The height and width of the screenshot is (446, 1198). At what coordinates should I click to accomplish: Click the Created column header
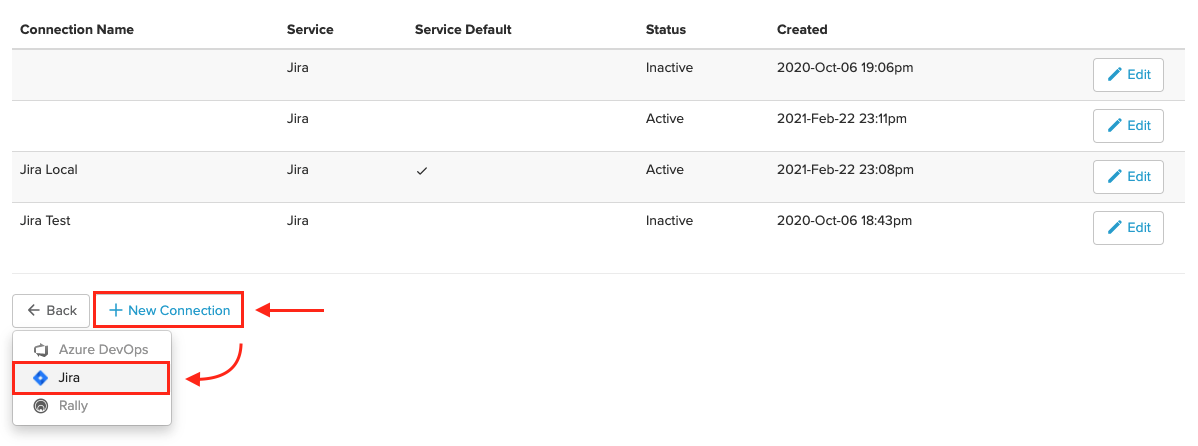802,30
